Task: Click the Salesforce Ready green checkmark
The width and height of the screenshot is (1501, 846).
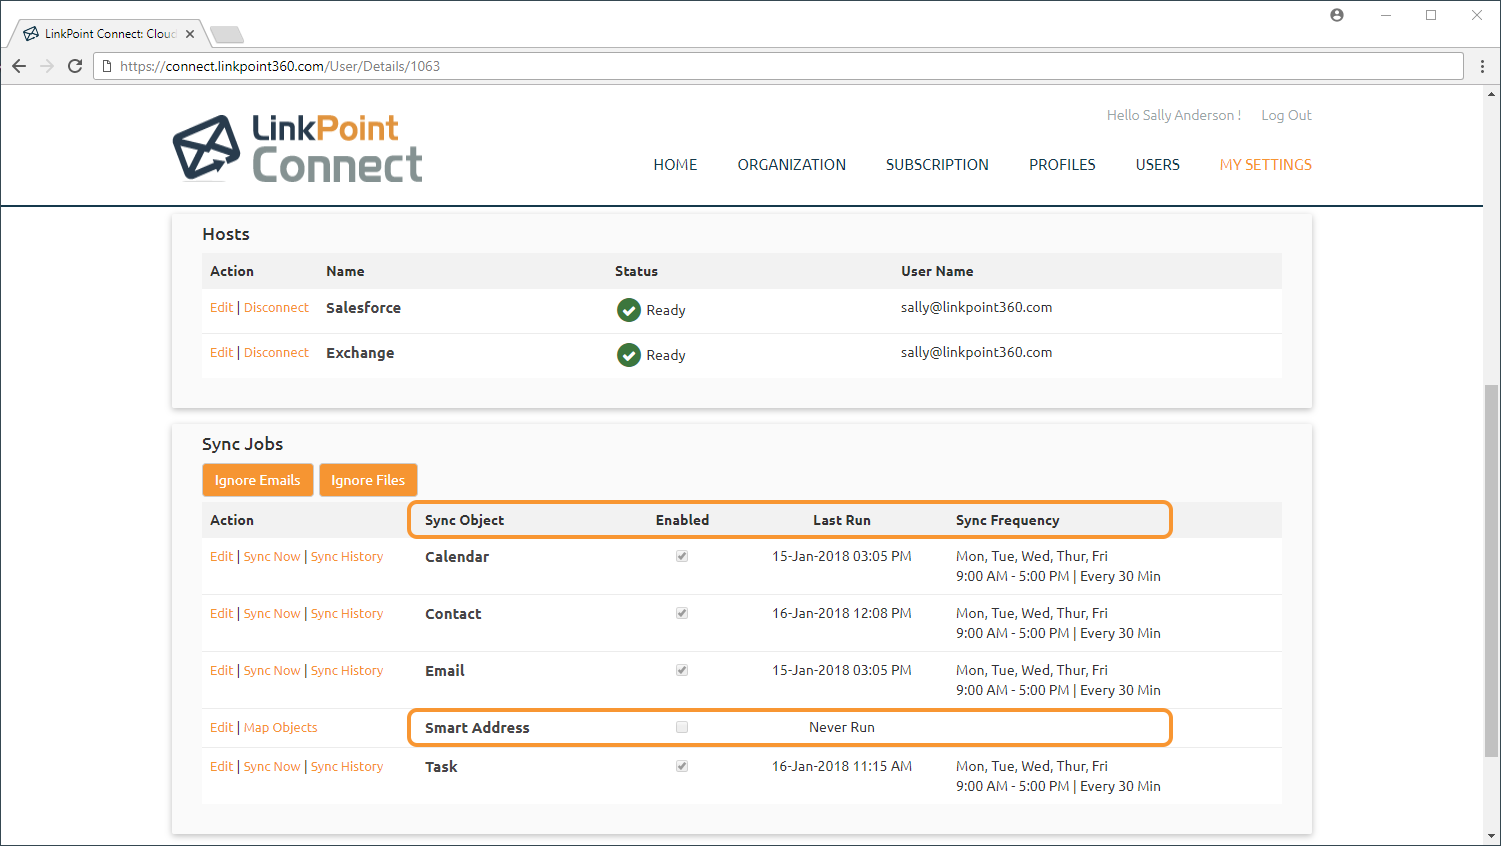Action: pos(629,310)
